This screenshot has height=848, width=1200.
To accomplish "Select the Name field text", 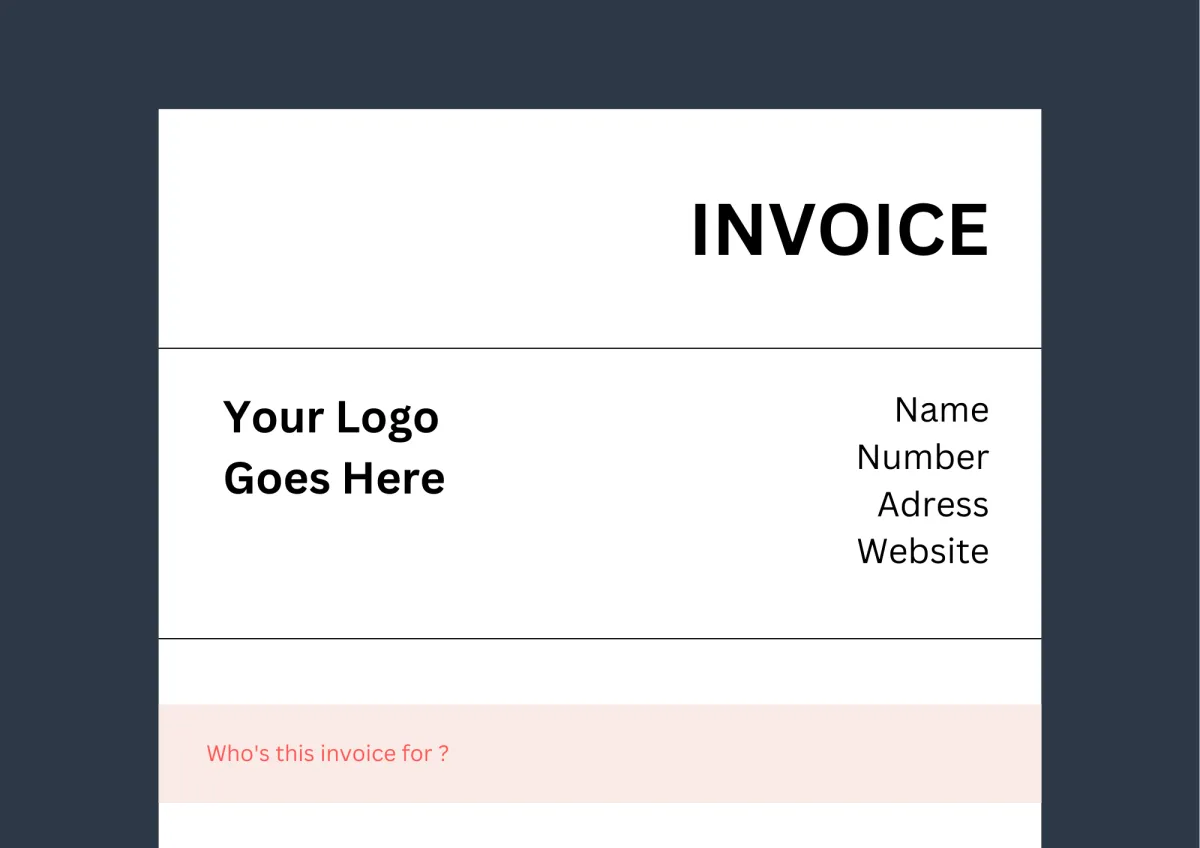I will tap(942, 409).
